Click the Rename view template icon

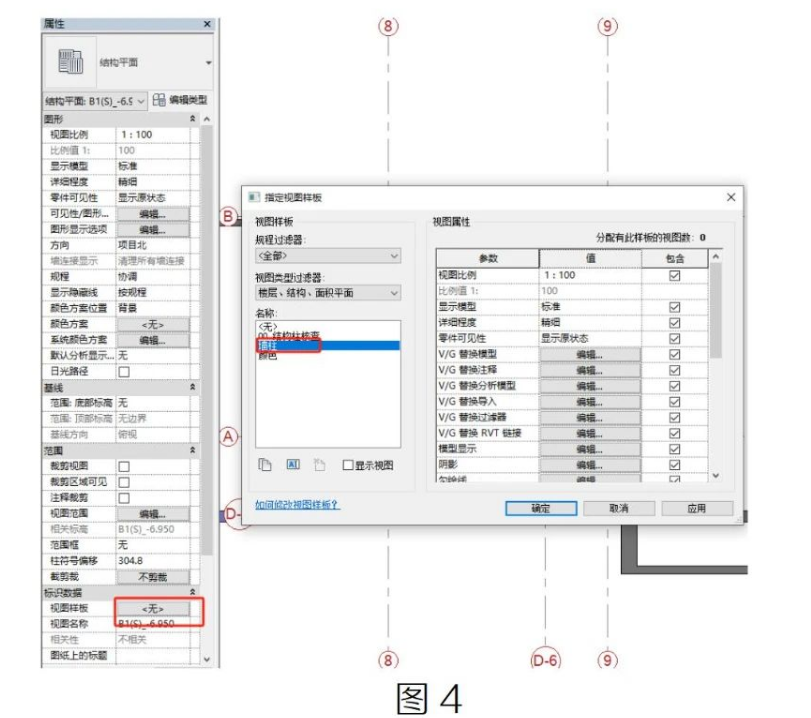pos(293,465)
